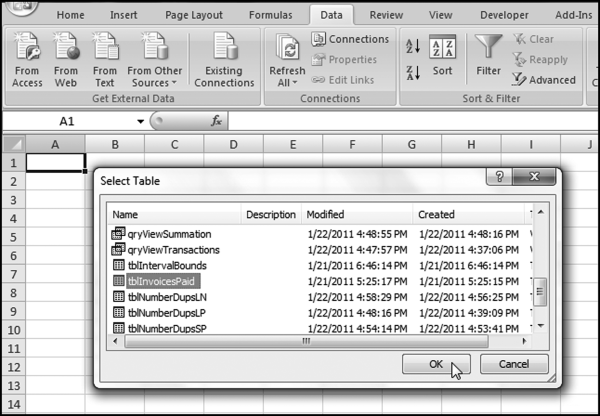The width and height of the screenshot is (600, 416).
Task: Click the Connections button in ribbon
Action: click(350, 39)
